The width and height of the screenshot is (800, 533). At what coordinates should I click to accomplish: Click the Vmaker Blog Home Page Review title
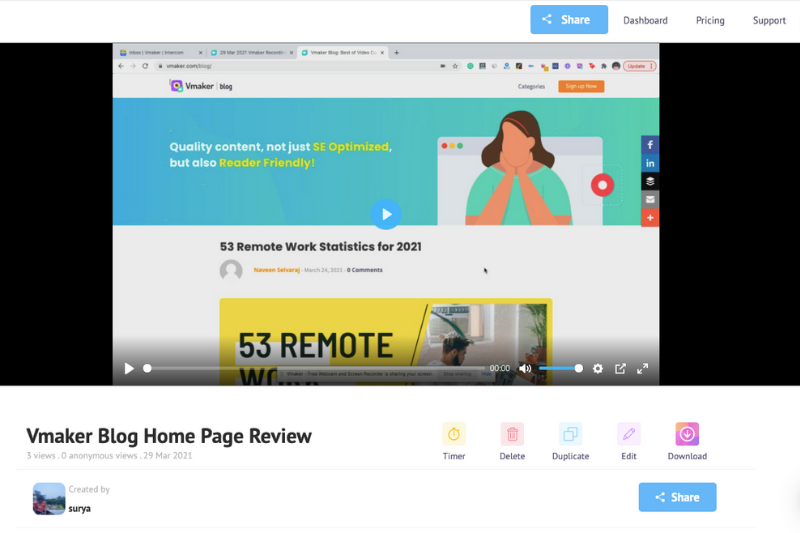169,436
